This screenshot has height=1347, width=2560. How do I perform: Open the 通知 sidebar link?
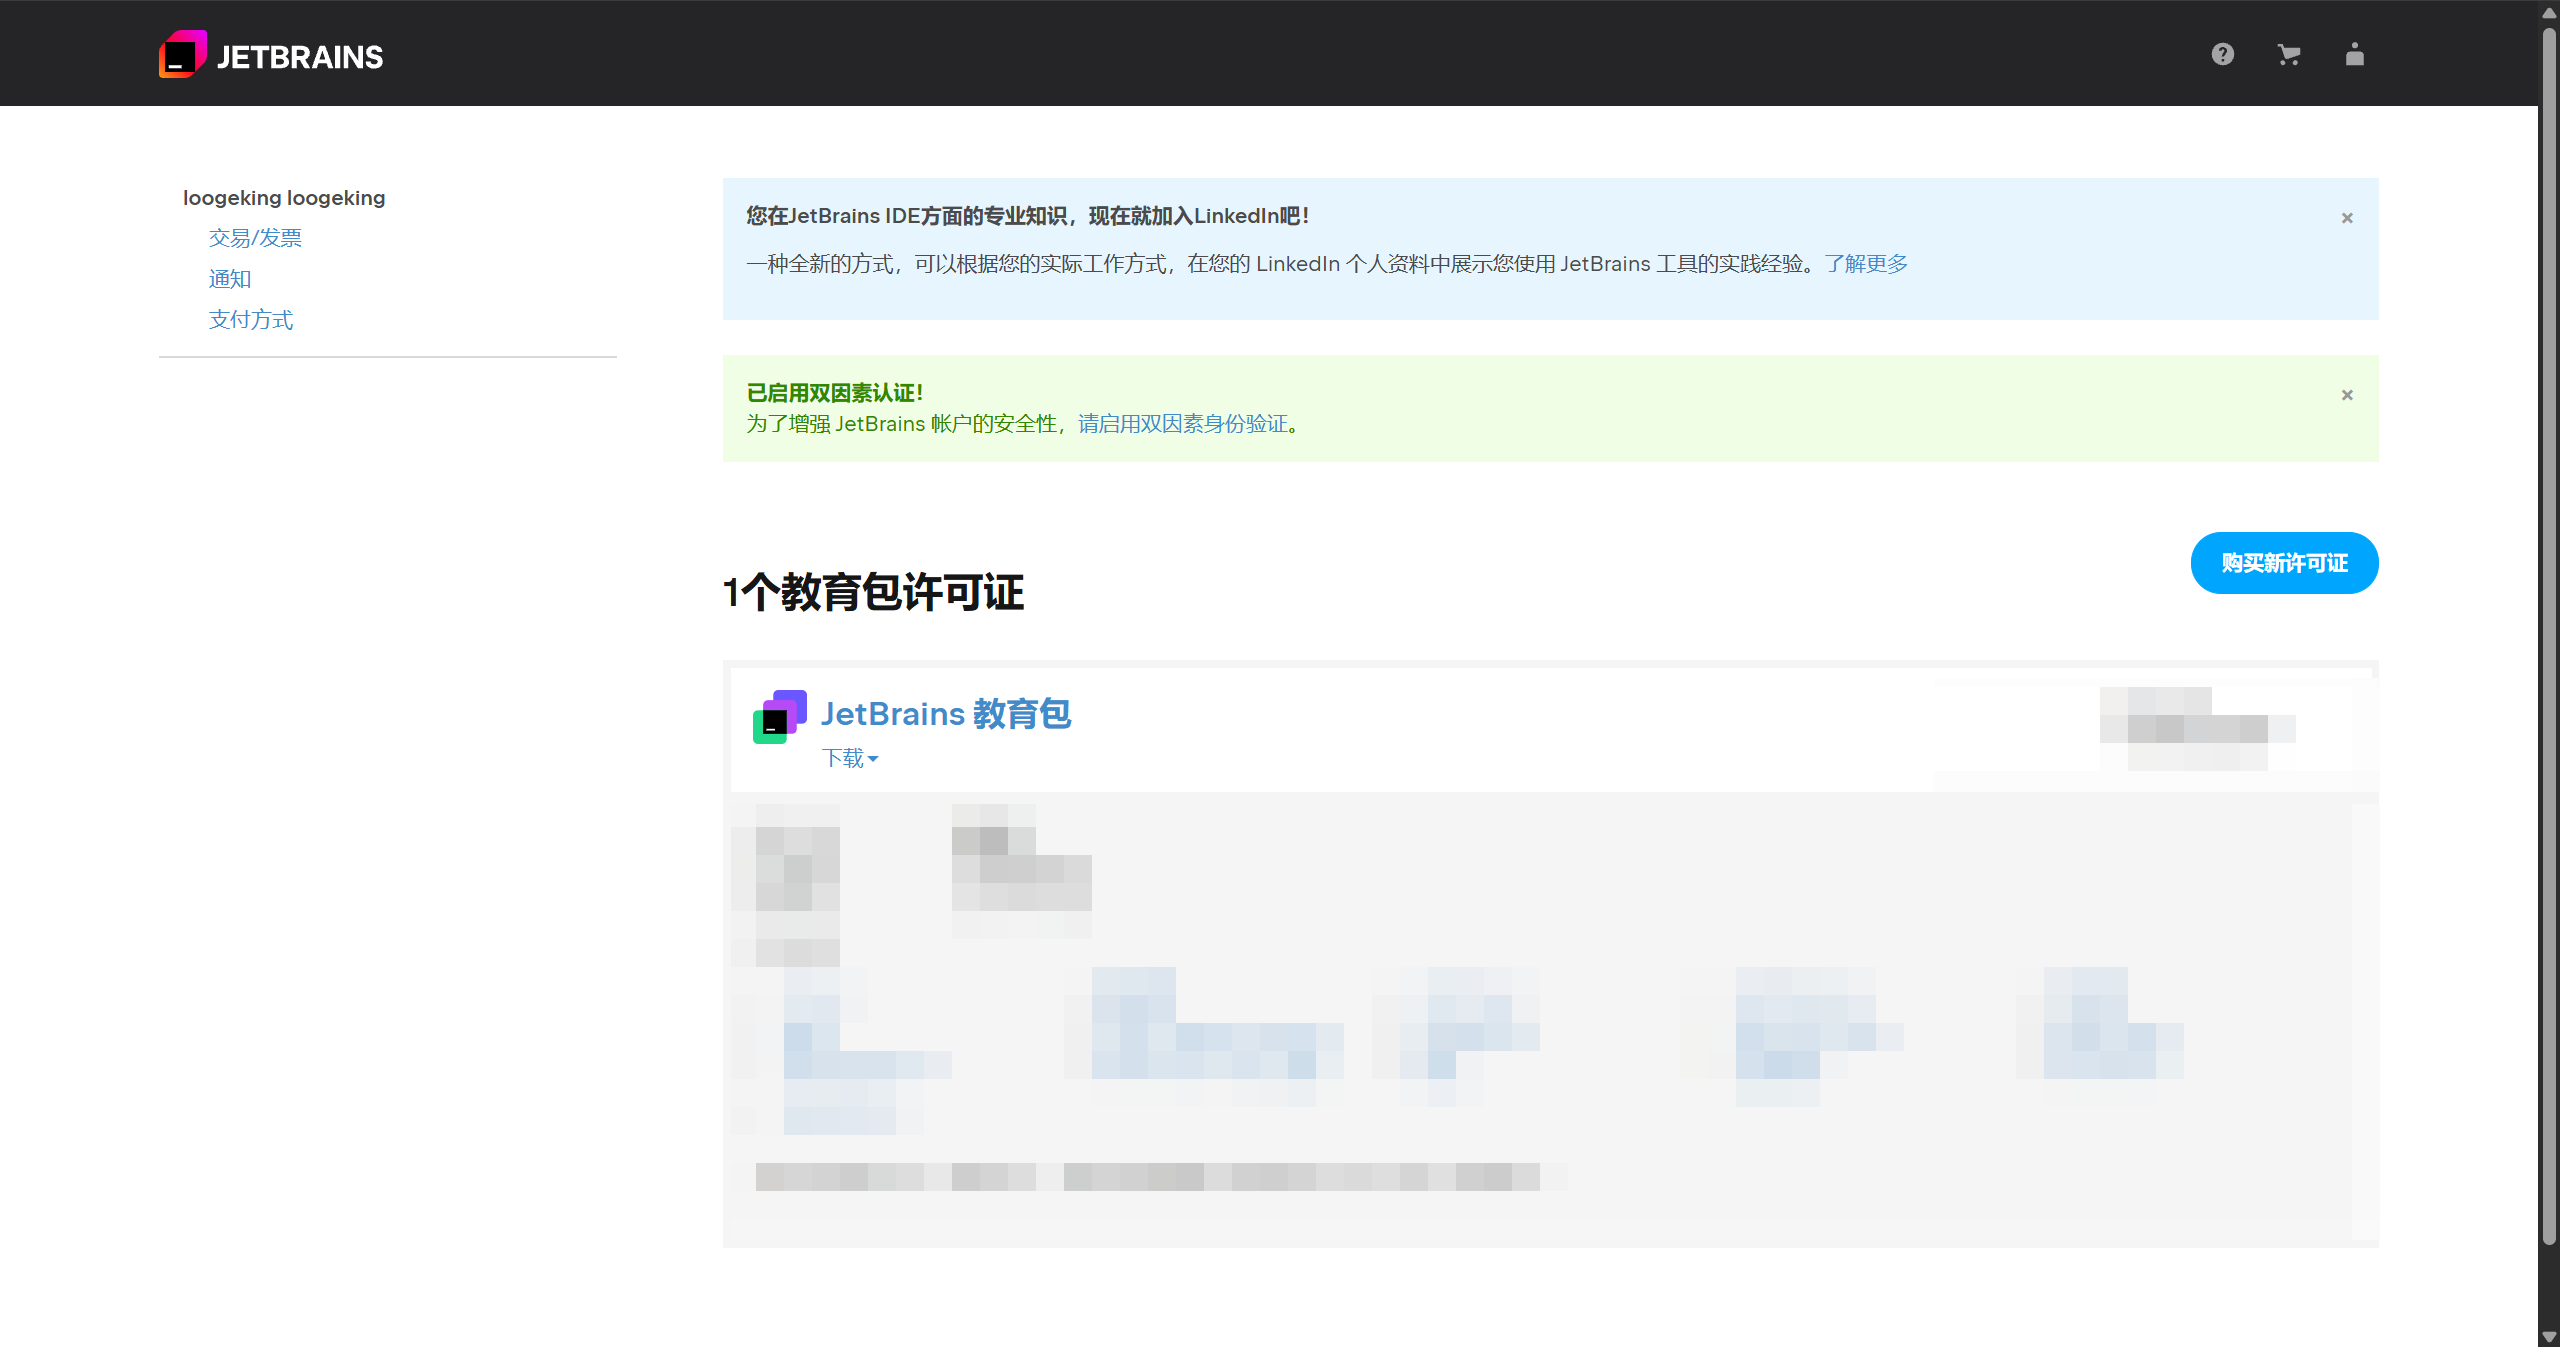[x=230, y=279]
